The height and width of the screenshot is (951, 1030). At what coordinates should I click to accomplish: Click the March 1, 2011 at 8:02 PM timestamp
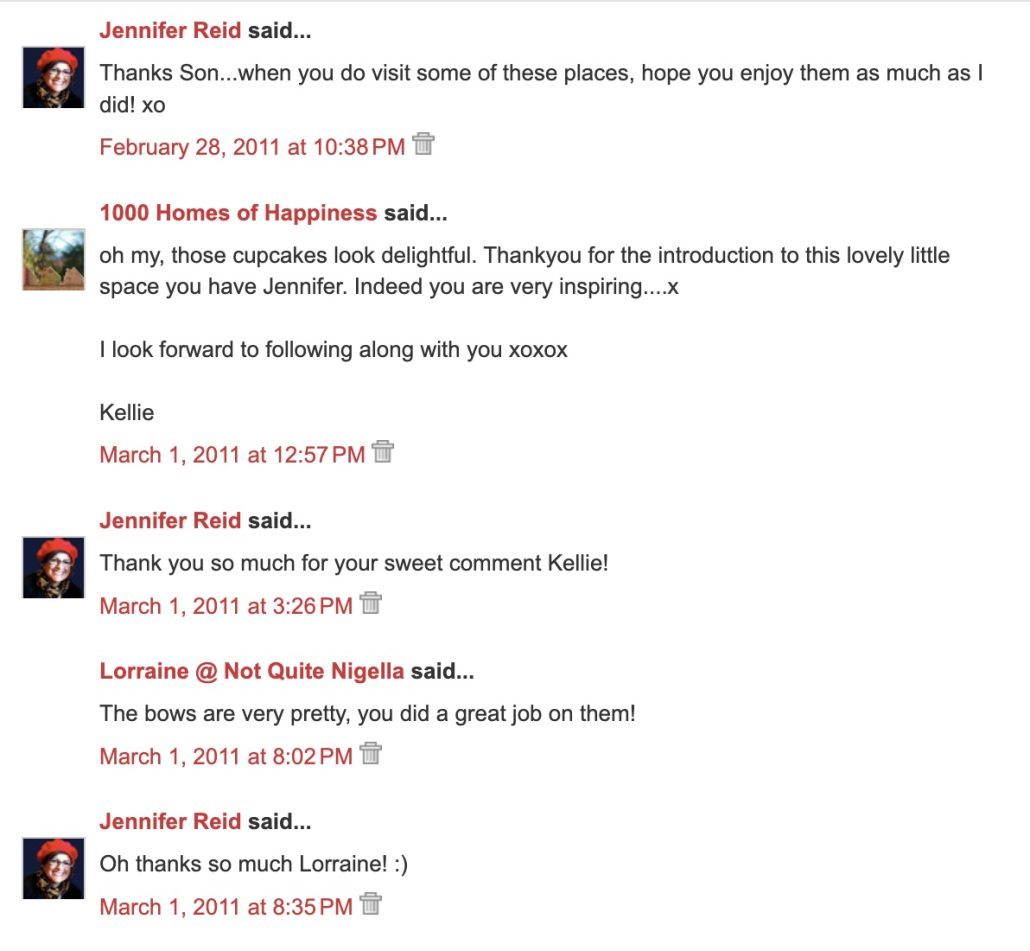coord(226,757)
